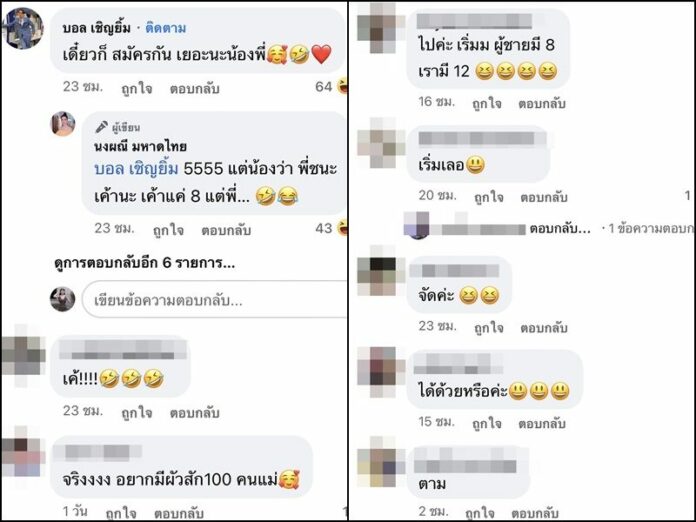
Task: Like the เค้!!!! comment
Action: point(137,412)
